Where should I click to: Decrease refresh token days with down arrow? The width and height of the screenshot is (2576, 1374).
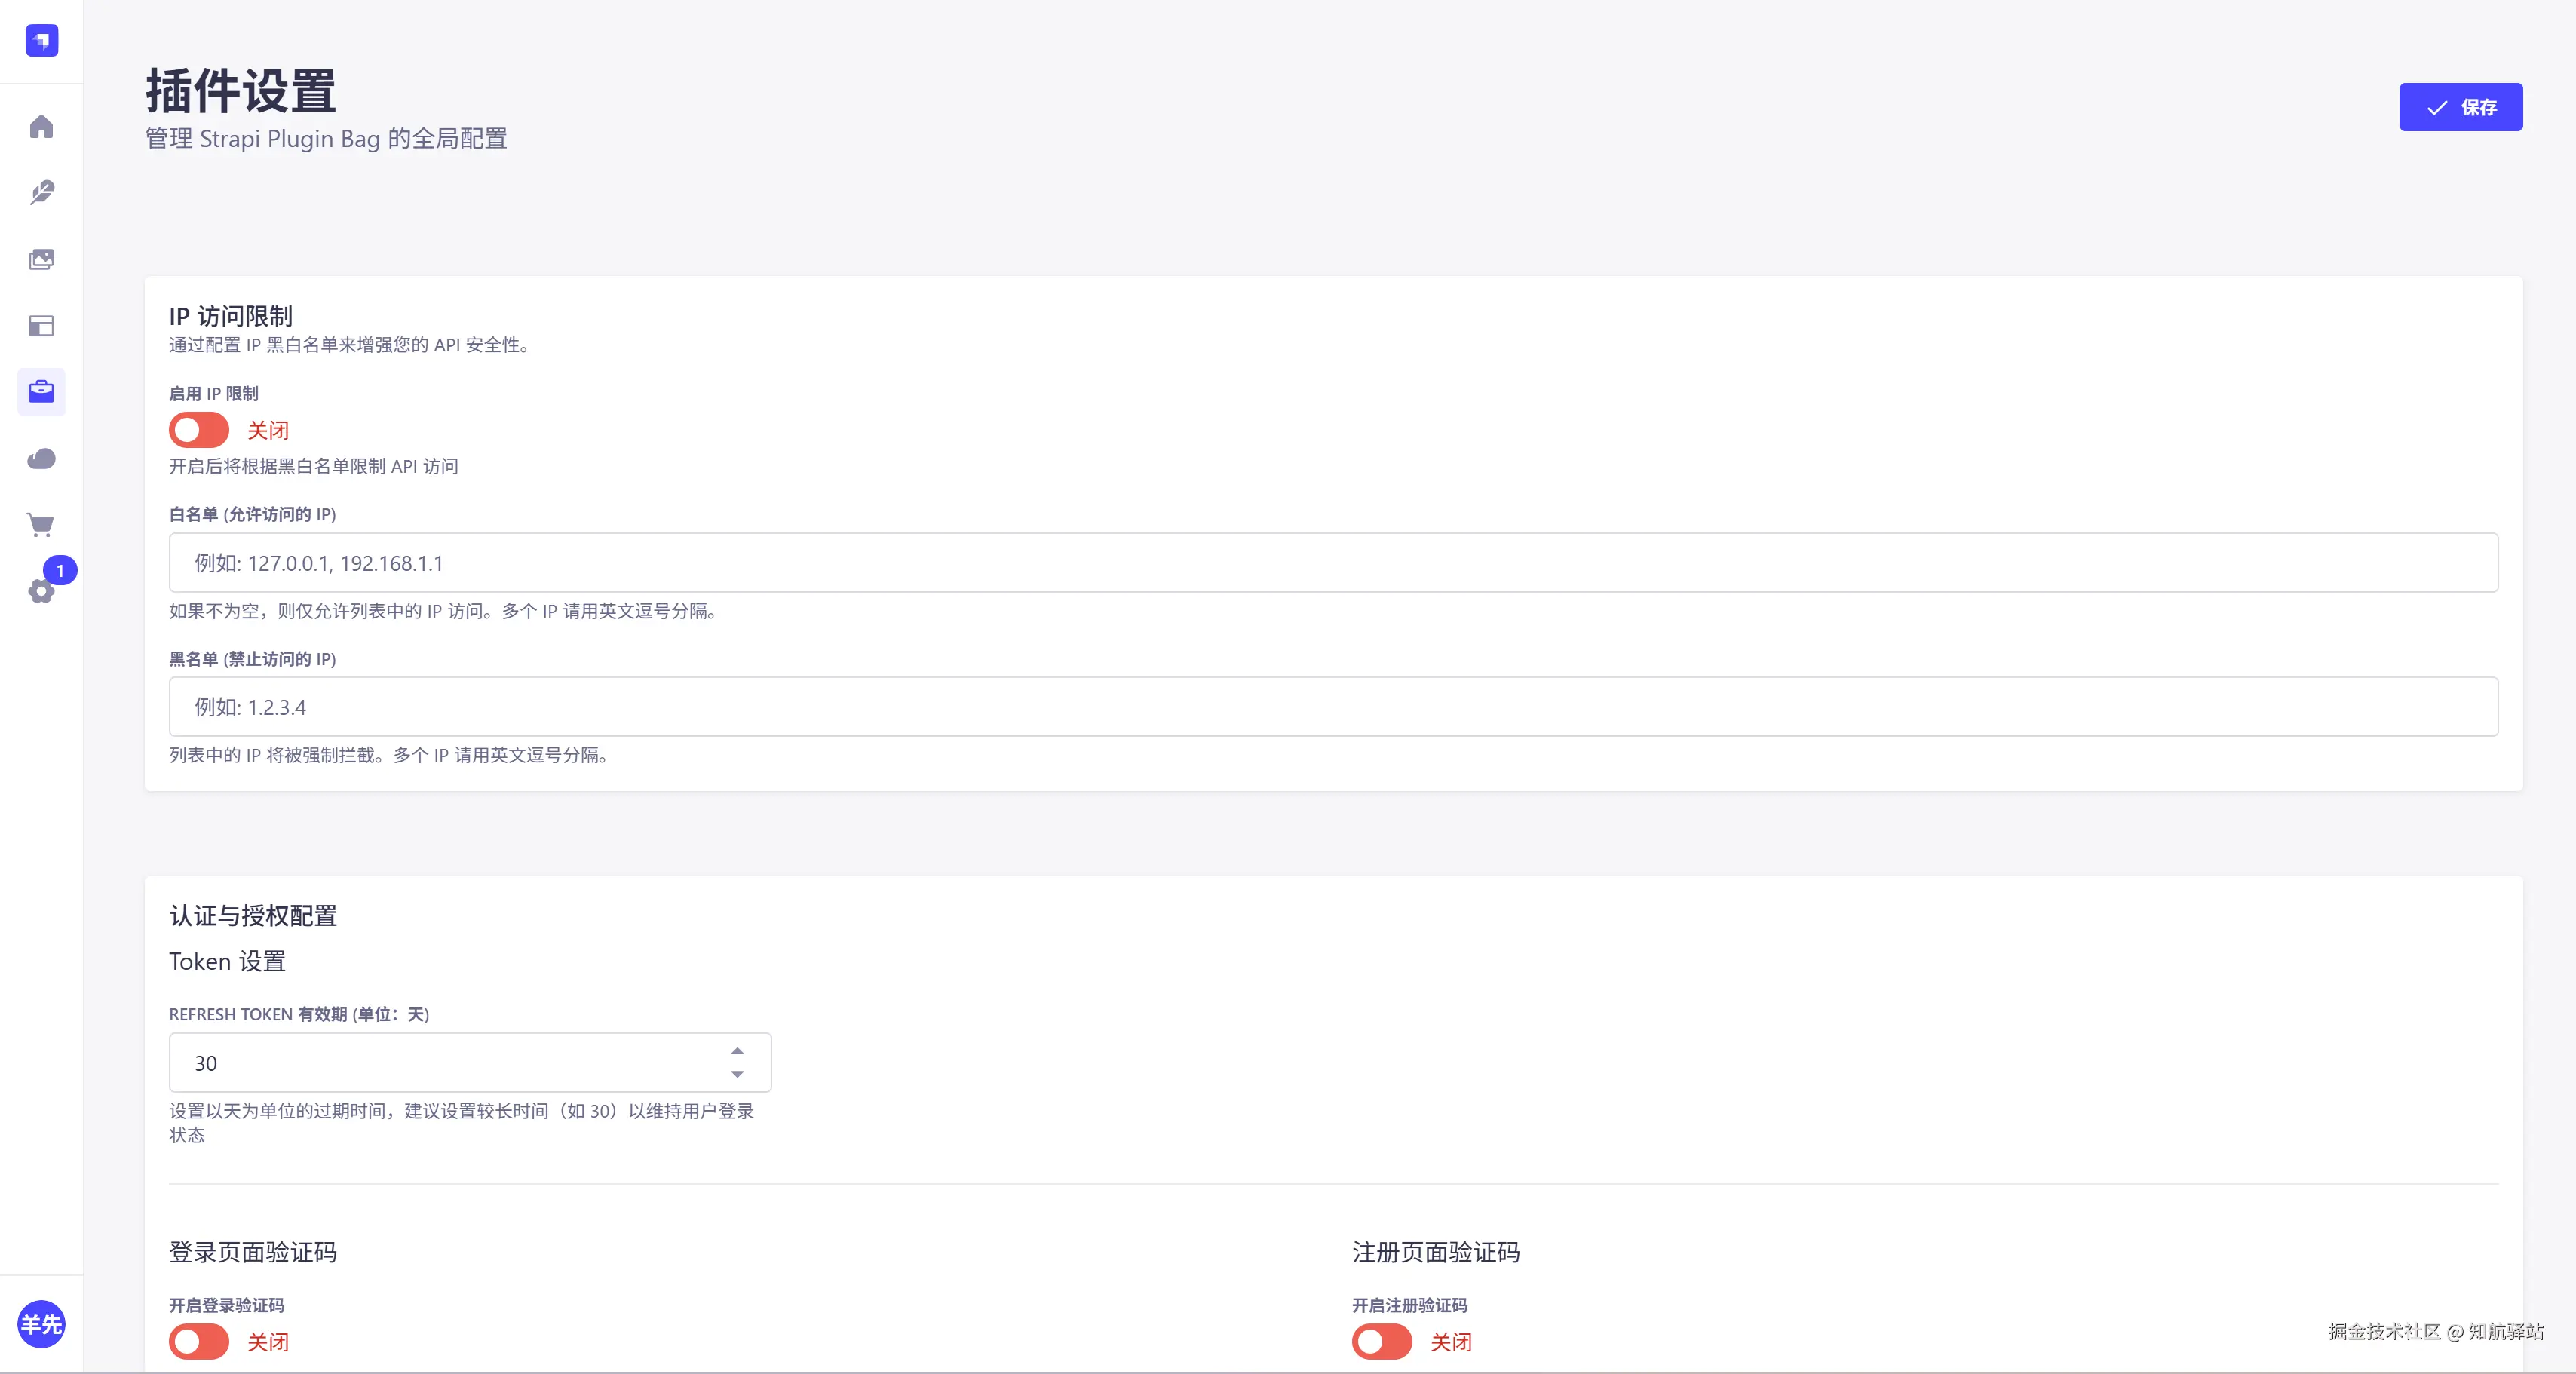tap(737, 1074)
